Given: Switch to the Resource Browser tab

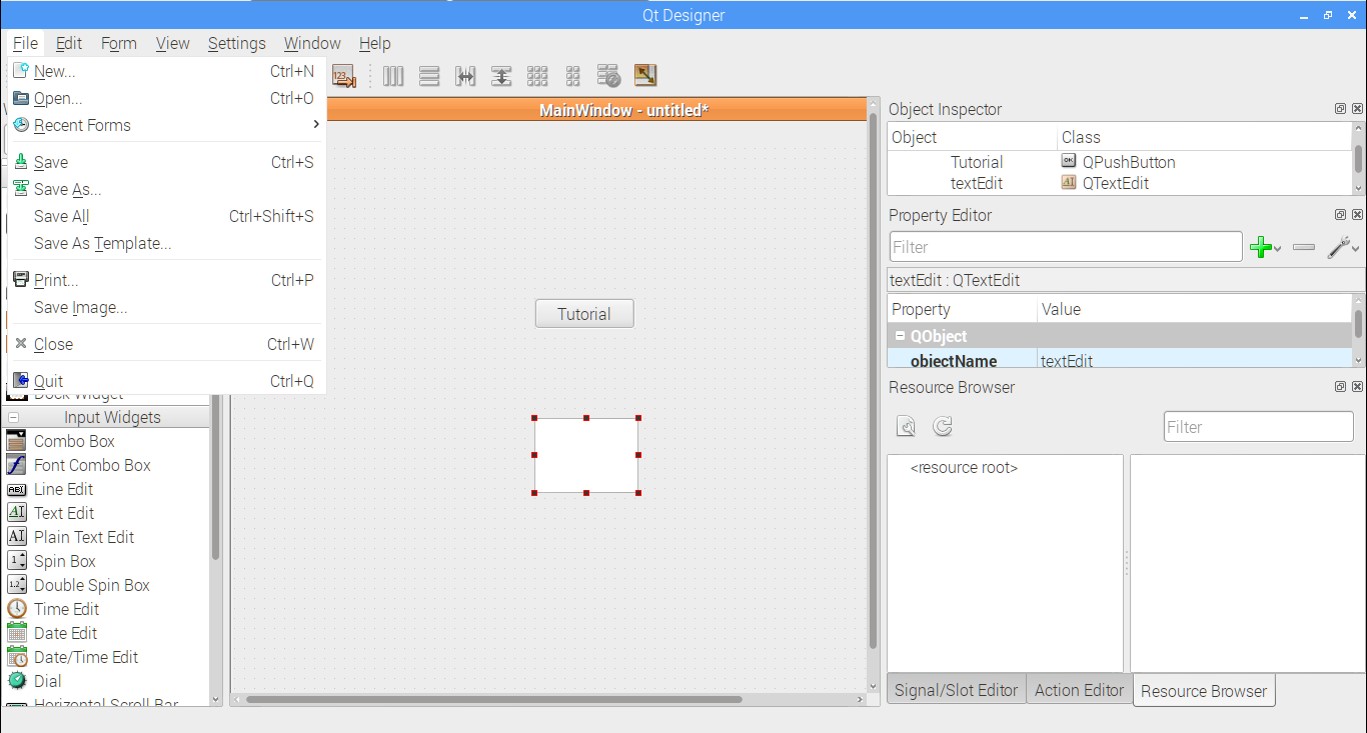Looking at the screenshot, I should pos(1204,690).
